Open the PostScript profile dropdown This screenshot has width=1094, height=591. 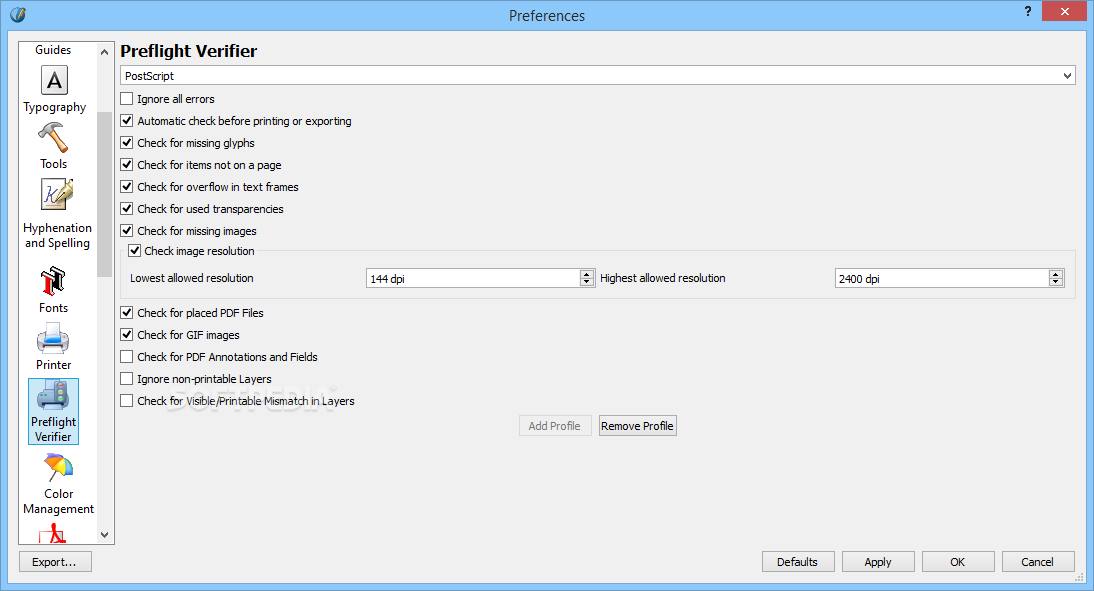coord(597,75)
